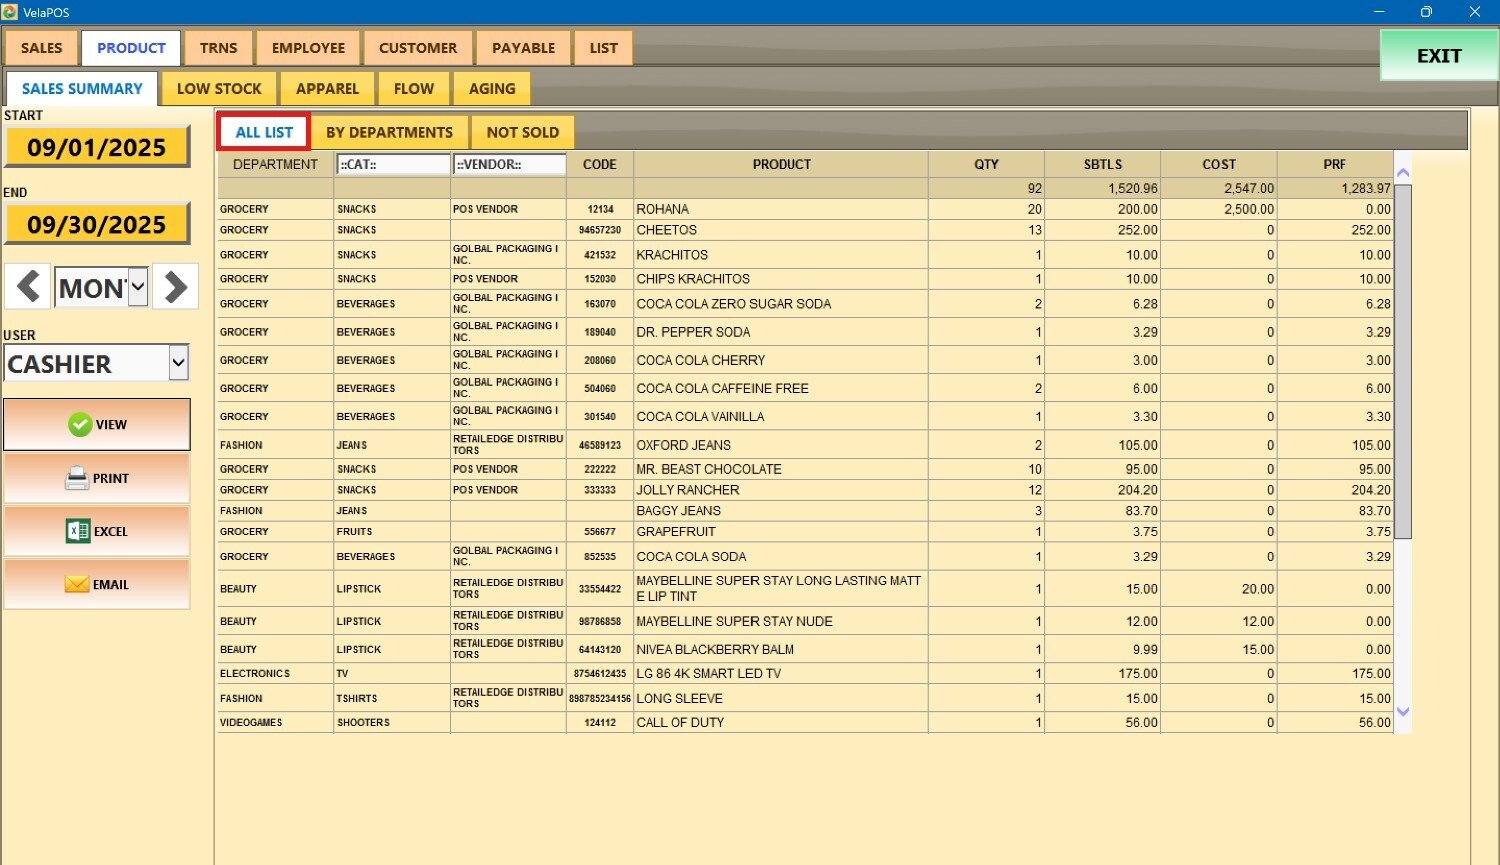Change the end date 09/30/2025 field
1500x865 pixels.
click(x=97, y=225)
